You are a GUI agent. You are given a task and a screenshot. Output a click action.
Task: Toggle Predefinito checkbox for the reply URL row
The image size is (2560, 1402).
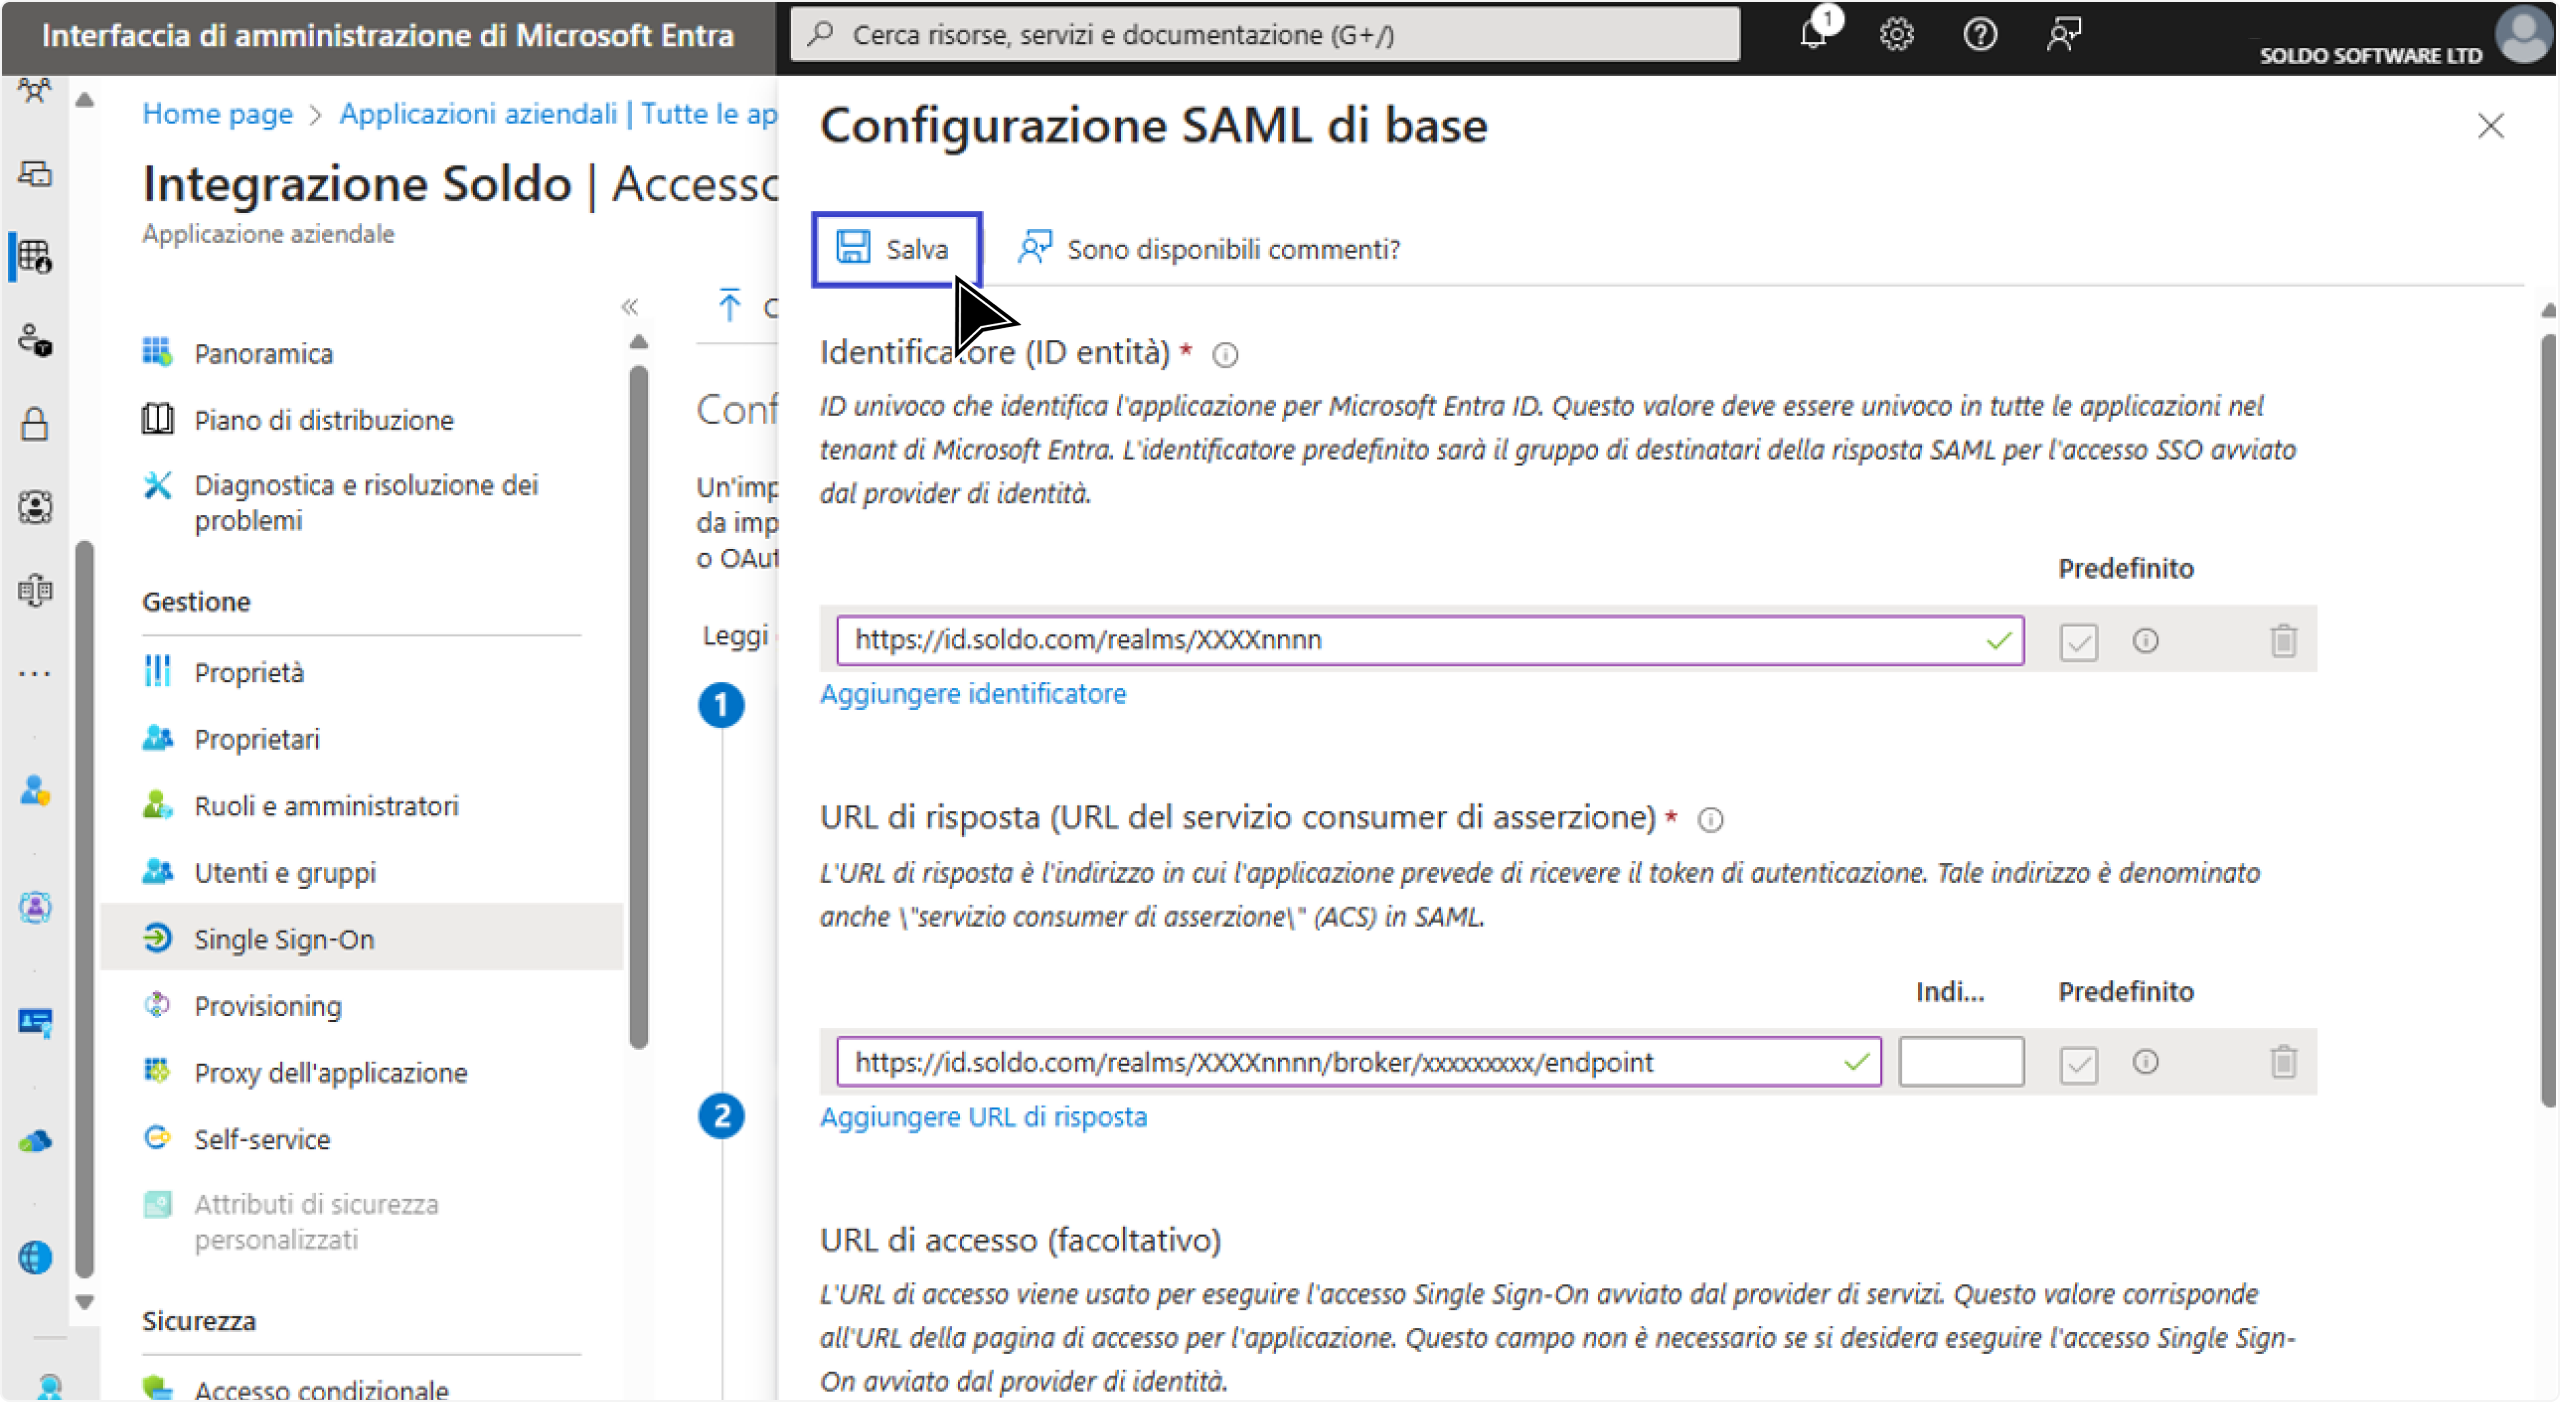click(x=2077, y=1064)
